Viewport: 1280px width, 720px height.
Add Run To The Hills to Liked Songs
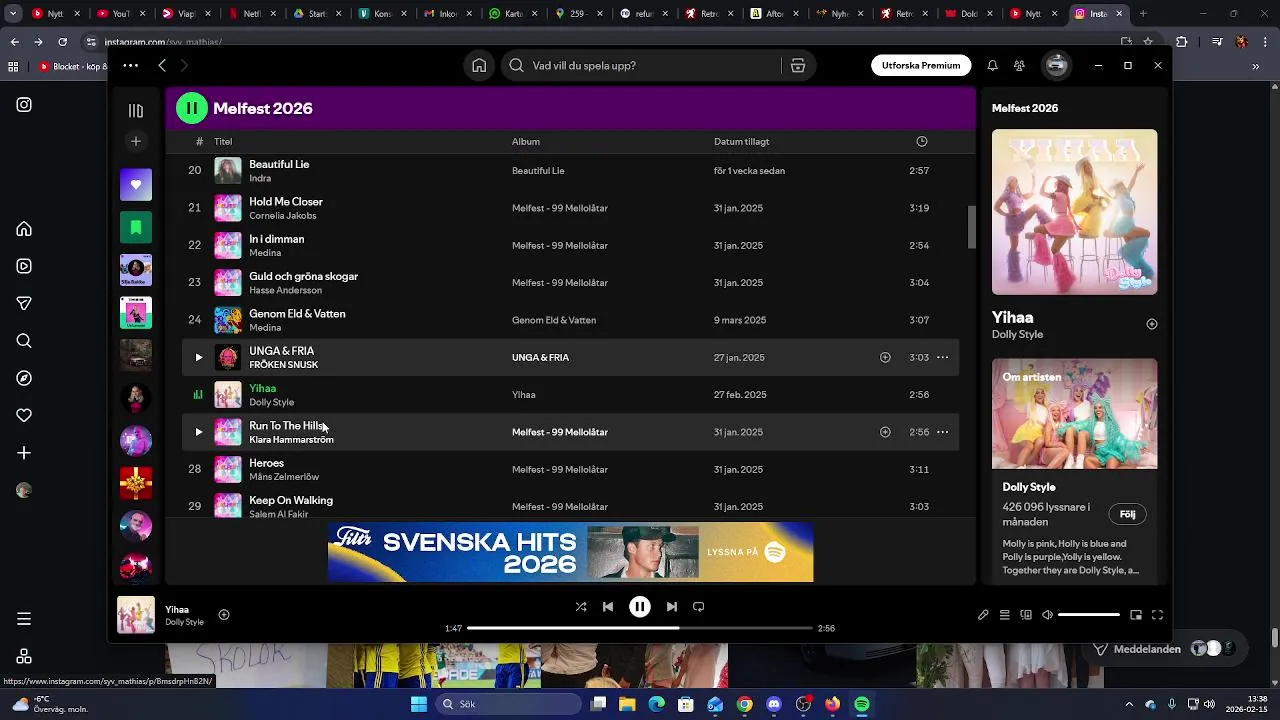(x=885, y=432)
